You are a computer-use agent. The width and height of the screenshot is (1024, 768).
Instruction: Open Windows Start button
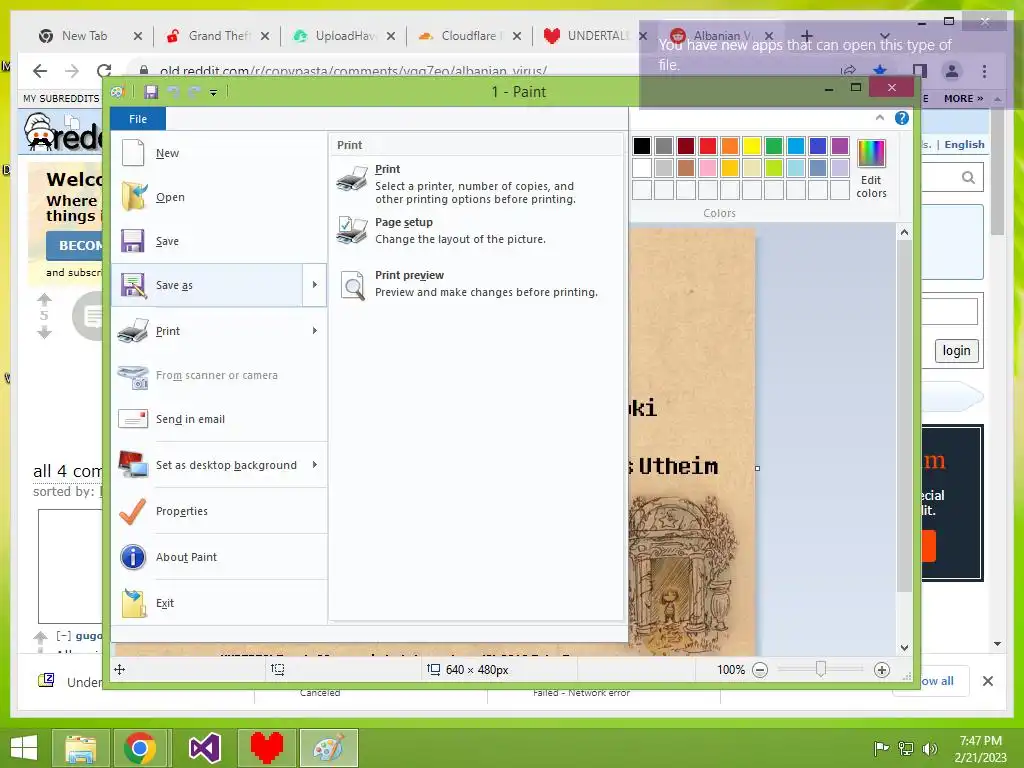click(24, 748)
